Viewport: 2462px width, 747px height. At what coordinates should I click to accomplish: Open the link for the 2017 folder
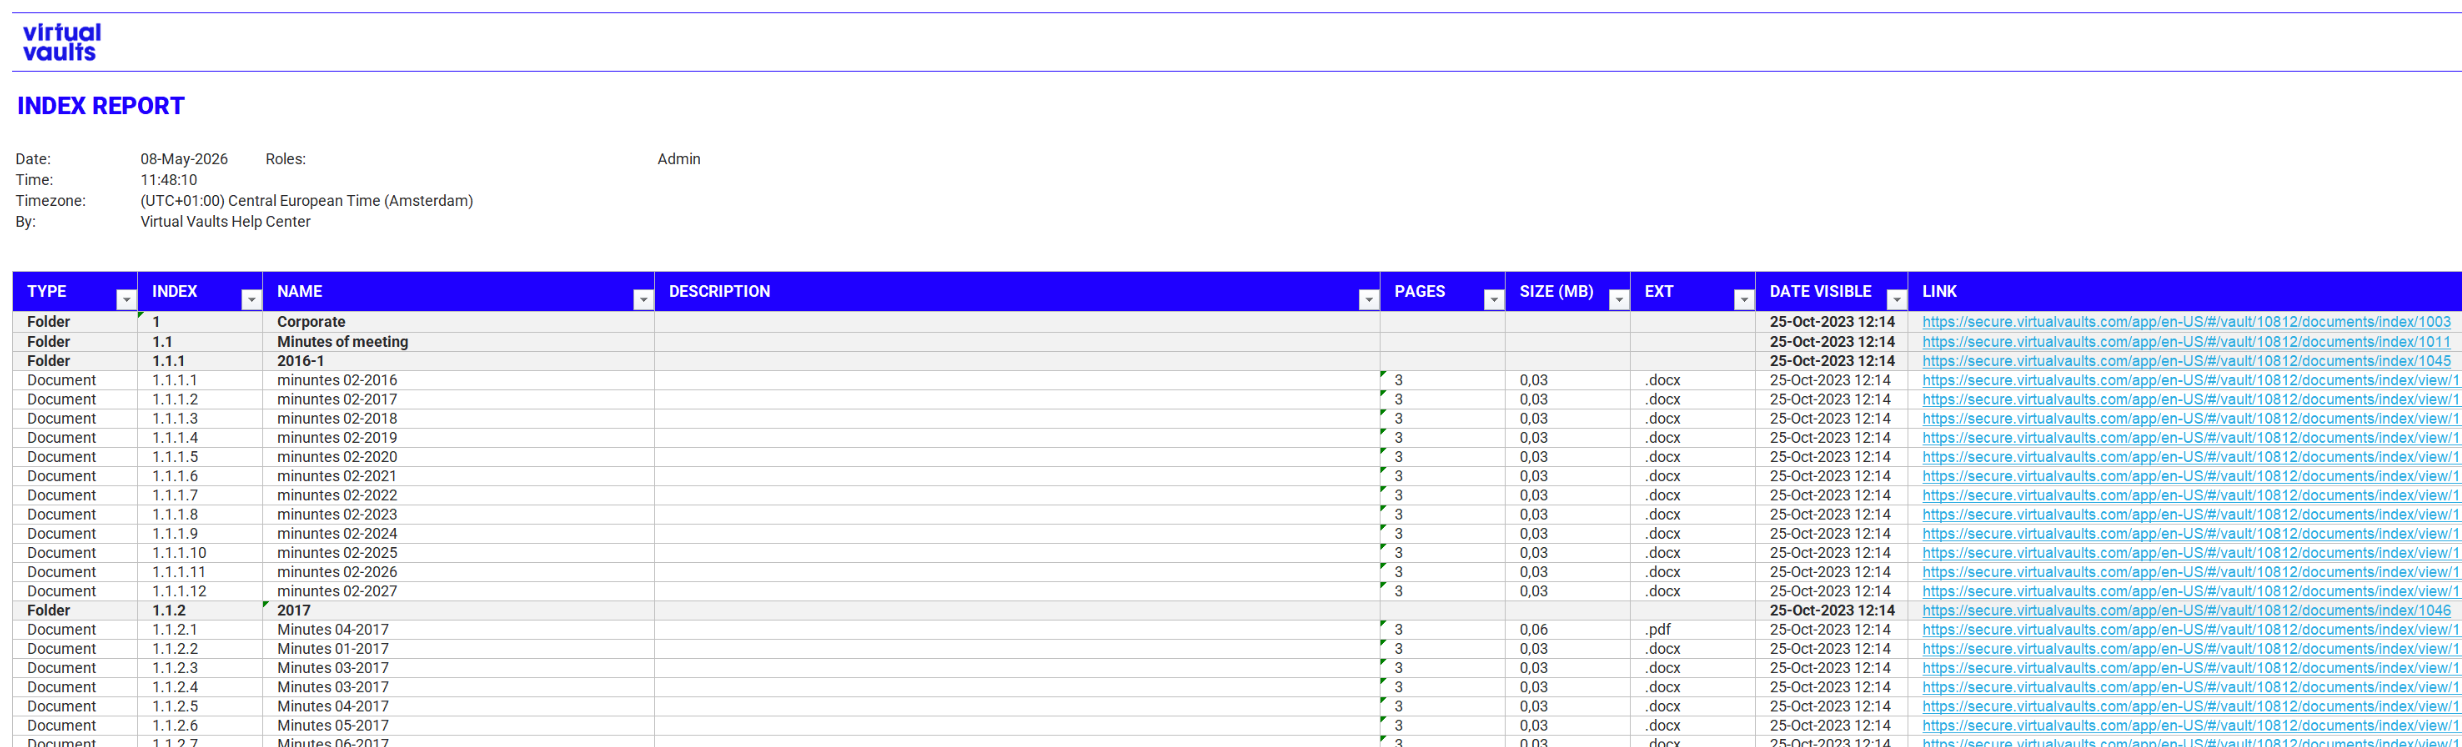click(2186, 610)
